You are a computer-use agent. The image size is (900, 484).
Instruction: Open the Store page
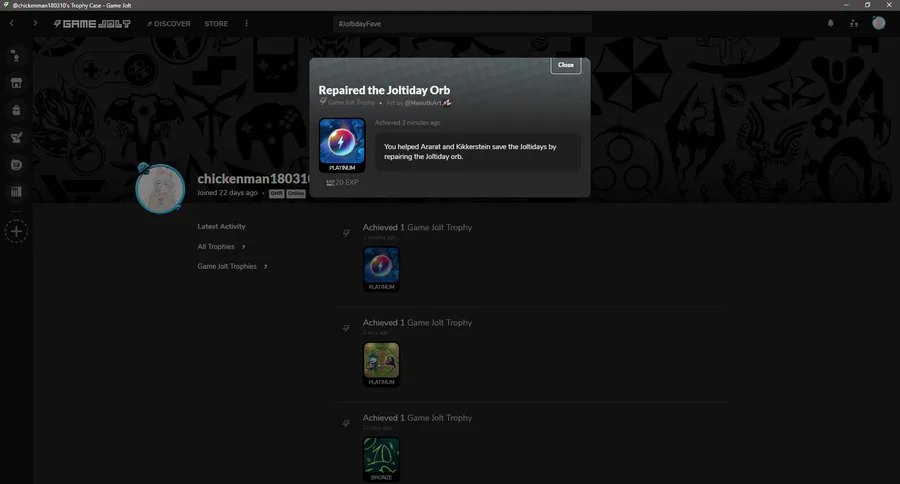pyautogui.click(x=216, y=24)
